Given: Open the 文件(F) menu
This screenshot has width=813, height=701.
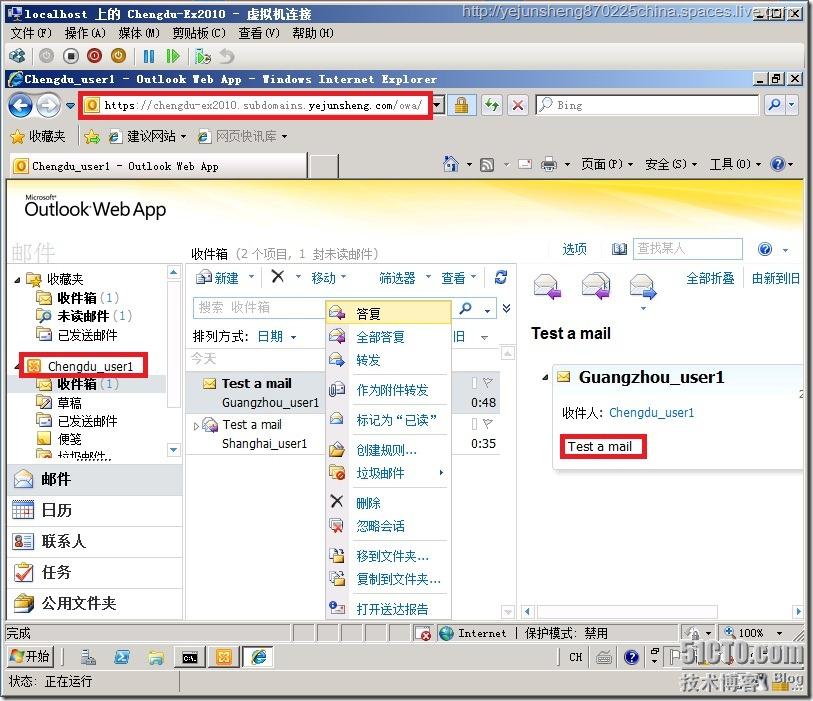Looking at the screenshot, I should click(31, 33).
